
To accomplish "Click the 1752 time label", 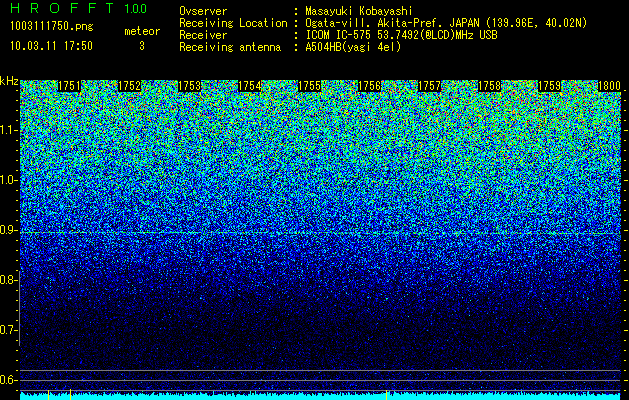I will click(x=130, y=86).
